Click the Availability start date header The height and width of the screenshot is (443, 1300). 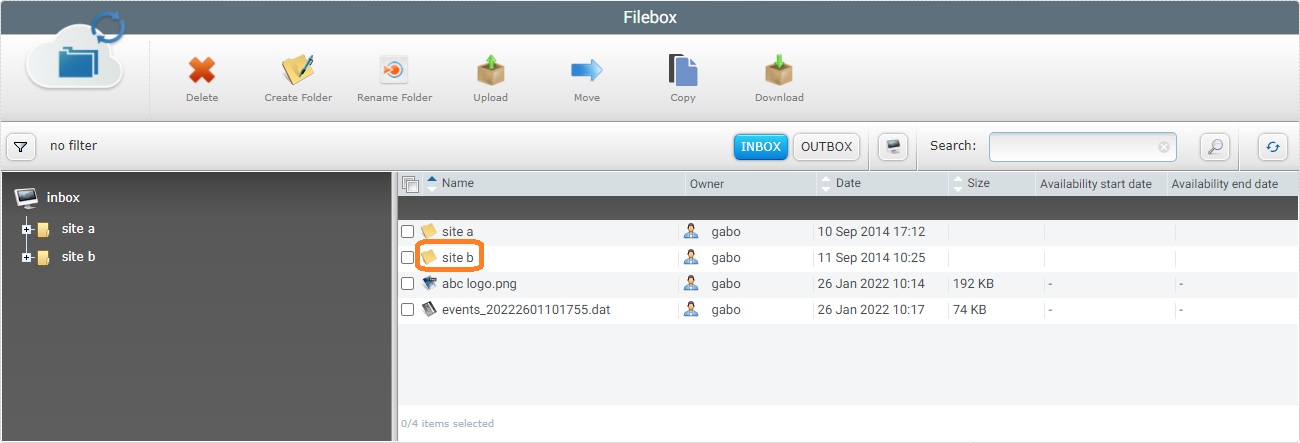point(1096,184)
